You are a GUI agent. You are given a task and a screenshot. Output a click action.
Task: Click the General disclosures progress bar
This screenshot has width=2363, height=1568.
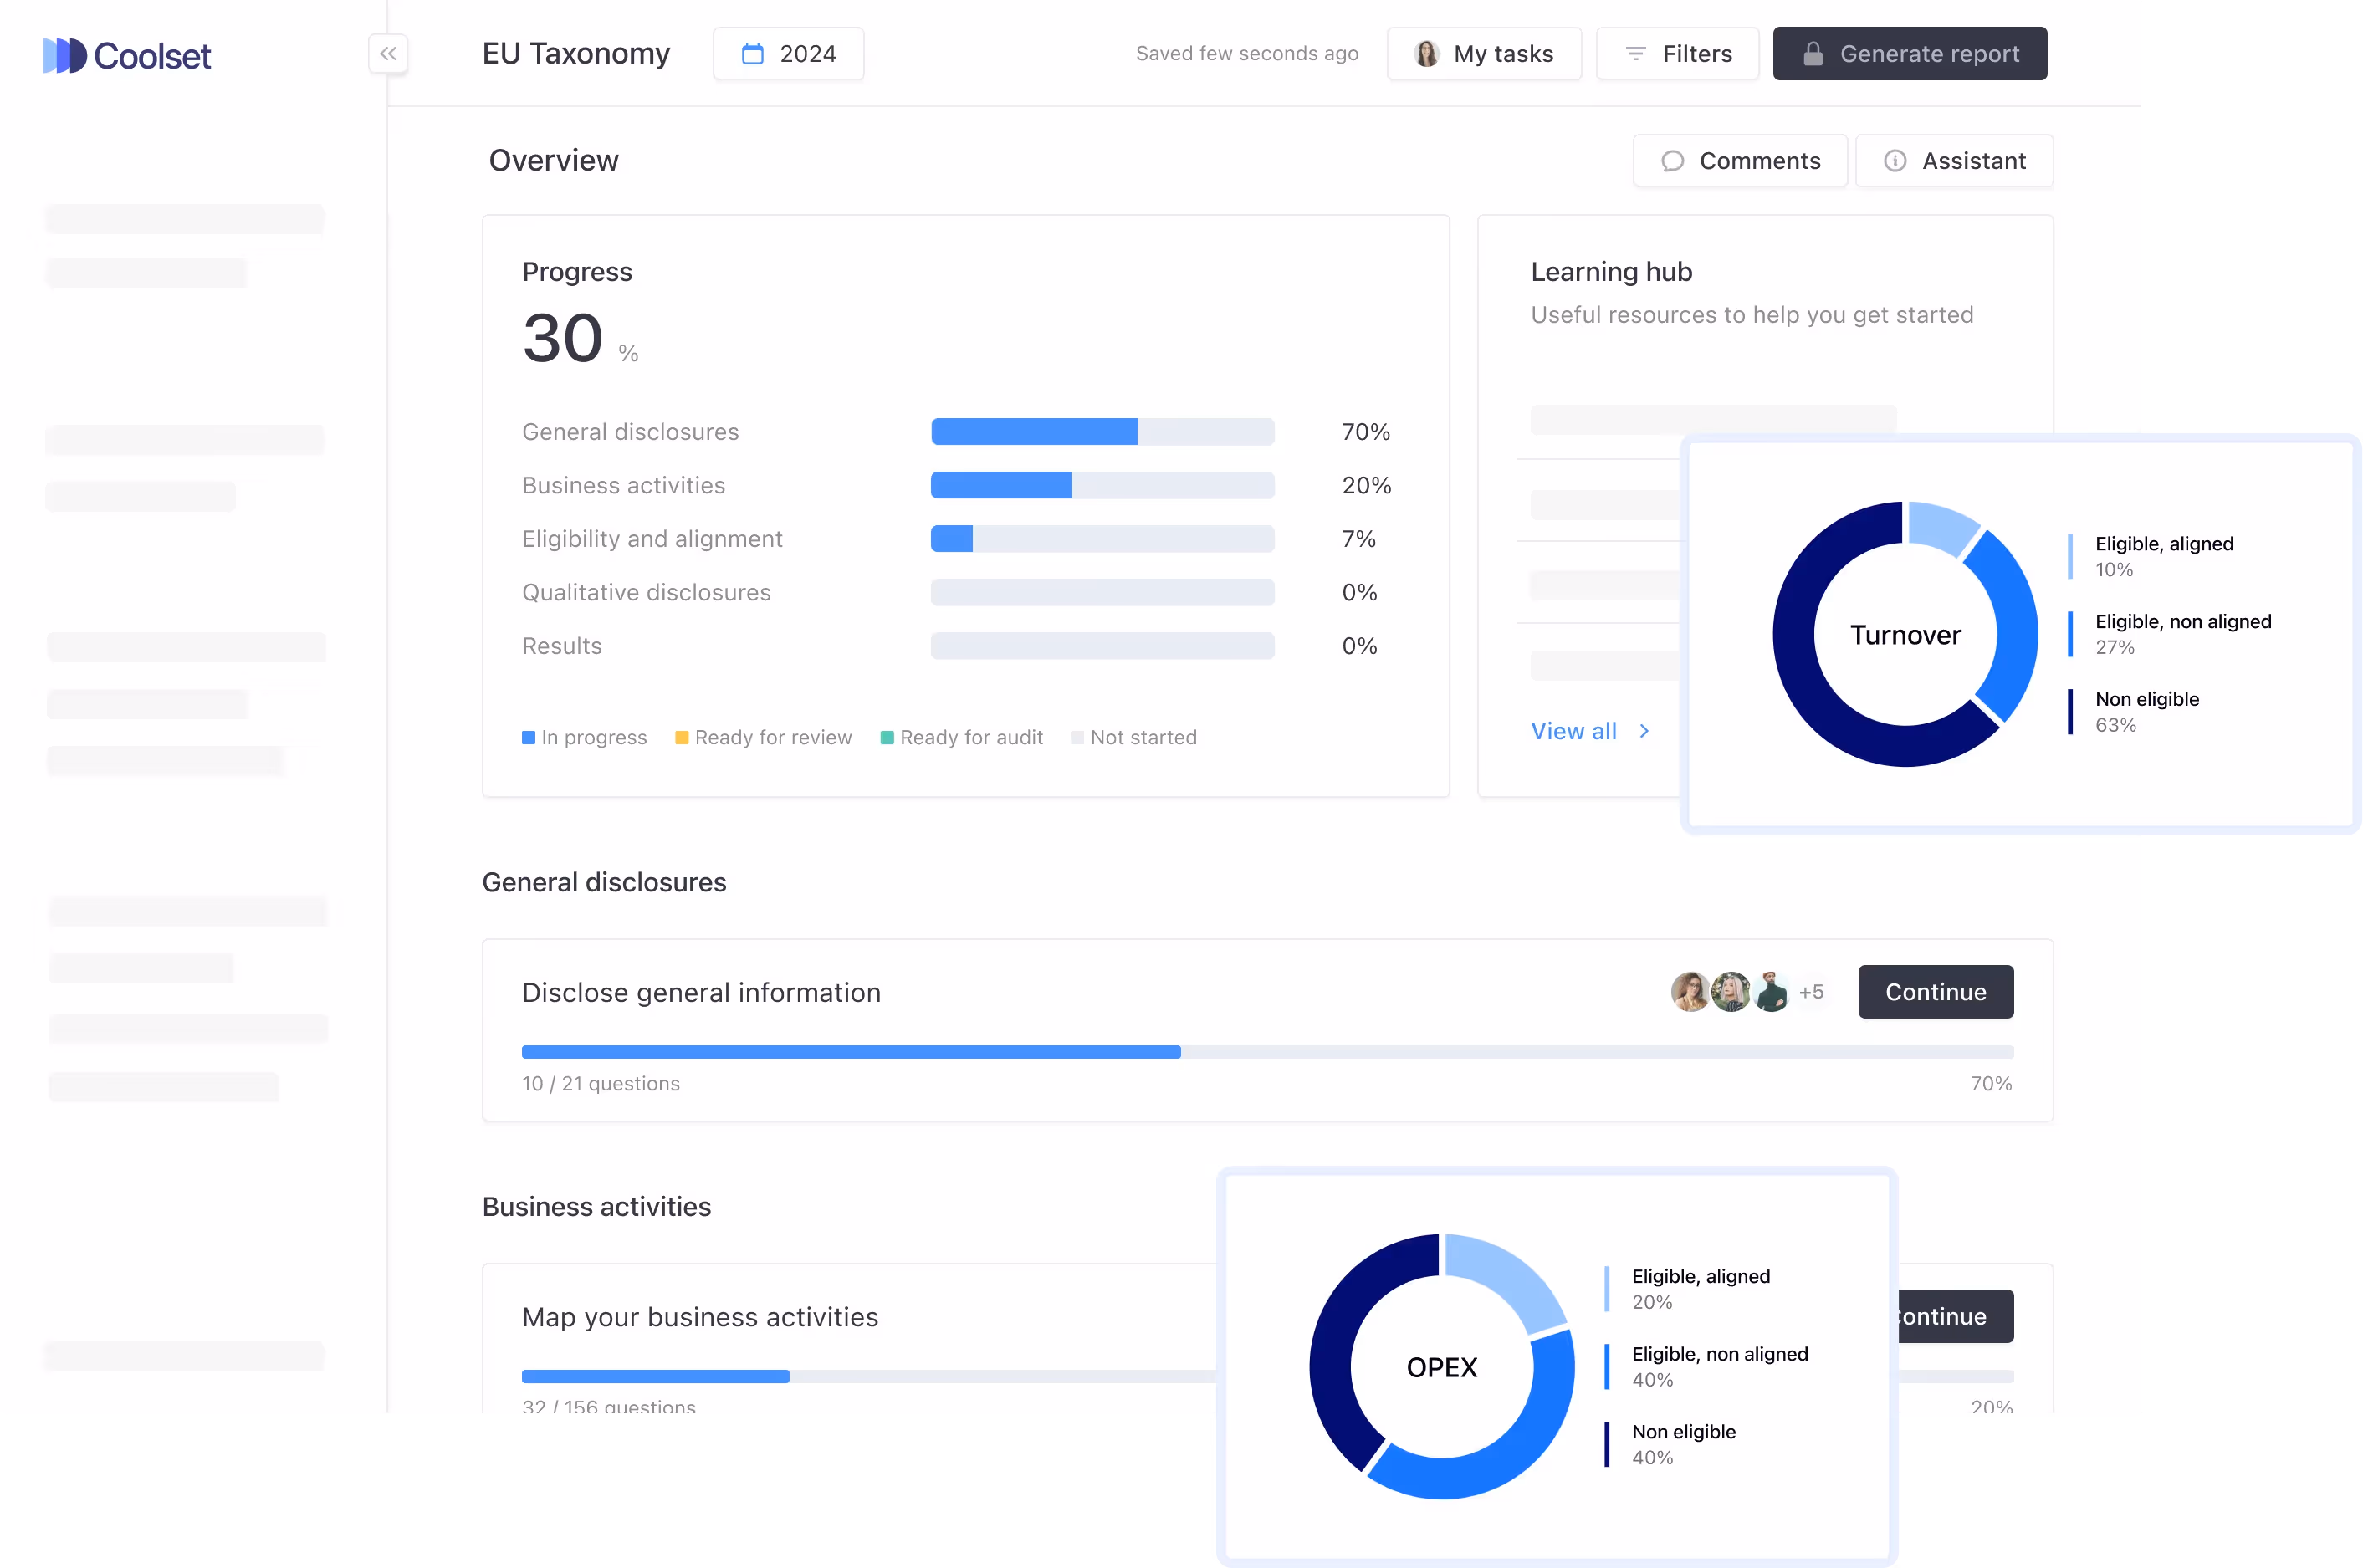(x=1102, y=432)
